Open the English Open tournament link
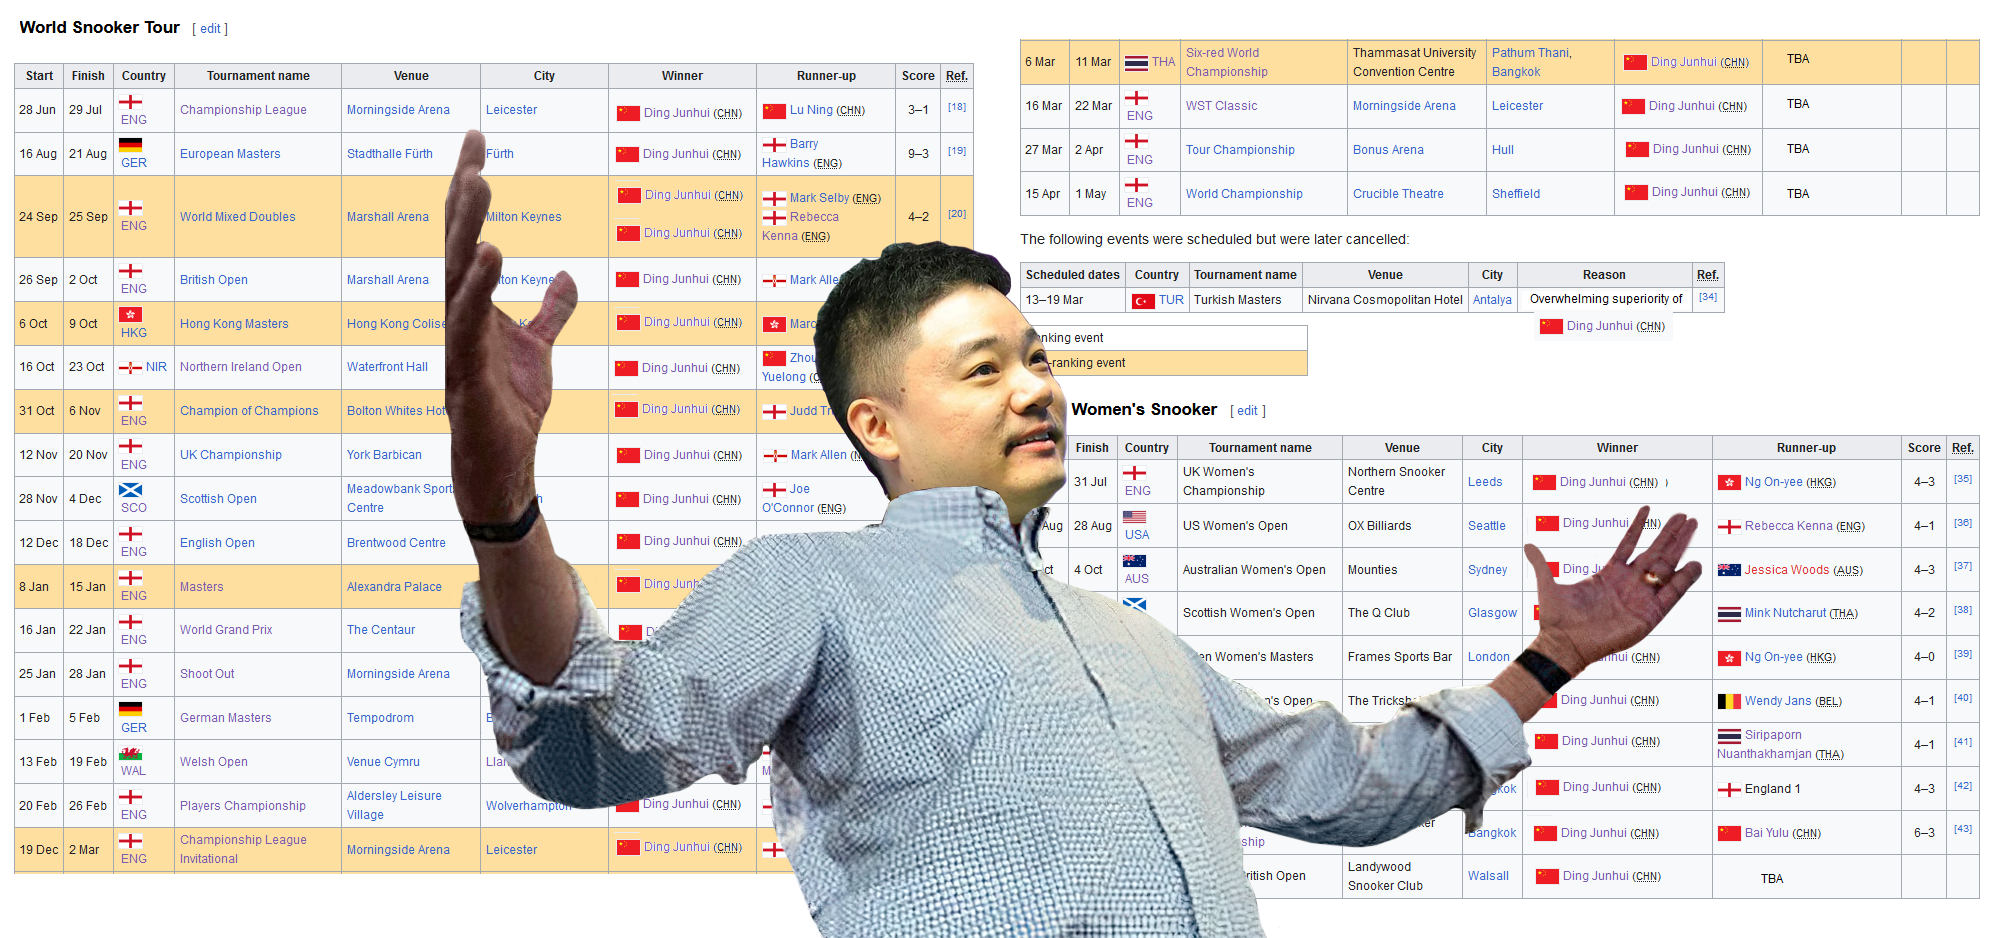2014x938 pixels. point(217,543)
